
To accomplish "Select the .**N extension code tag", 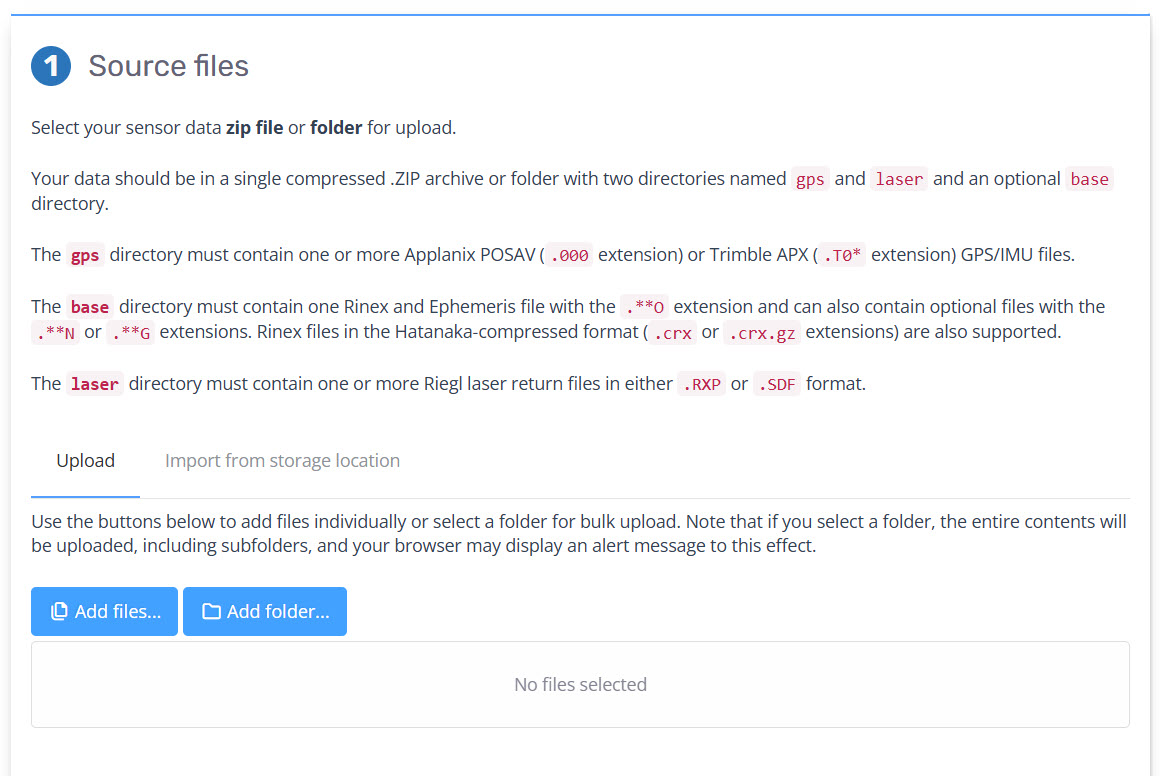I will [x=54, y=333].
